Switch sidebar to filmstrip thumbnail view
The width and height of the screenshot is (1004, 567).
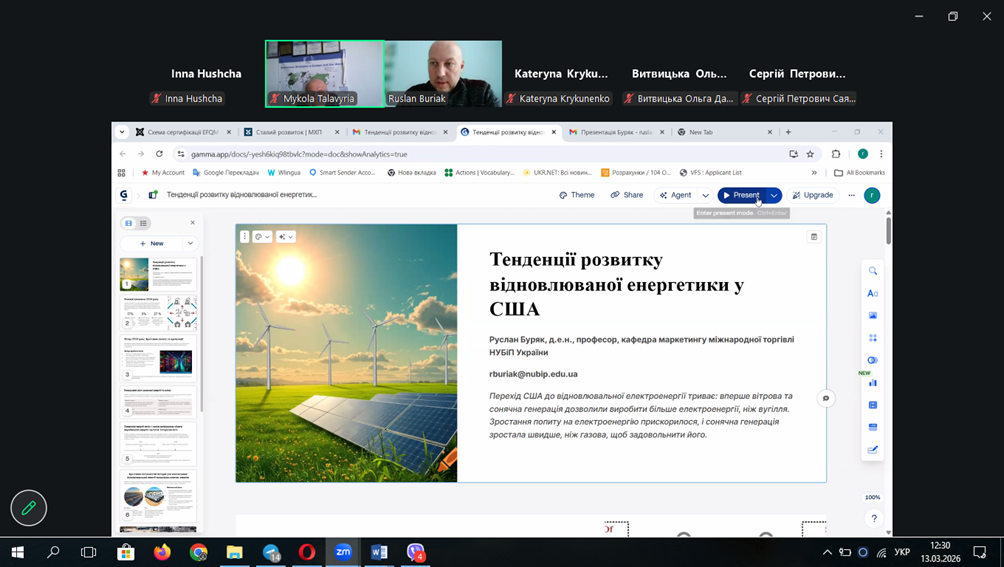click(129, 223)
